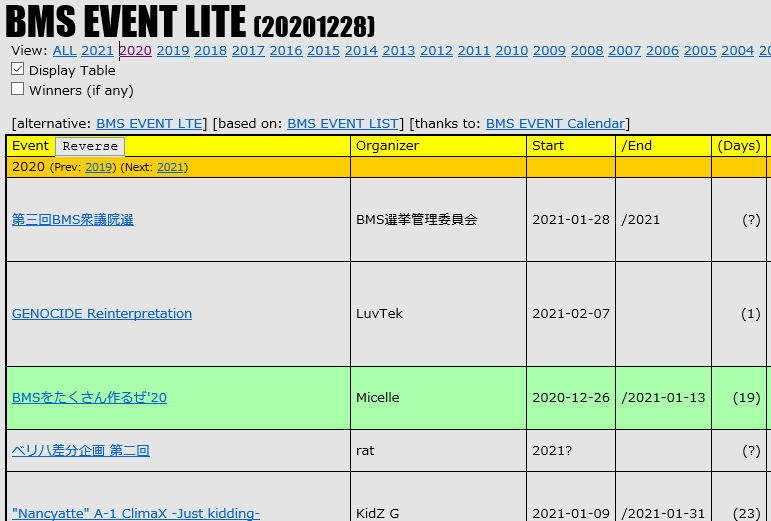The height and width of the screenshot is (521, 771).
Task: Jump to the 2006 events
Action: click(662, 51)
